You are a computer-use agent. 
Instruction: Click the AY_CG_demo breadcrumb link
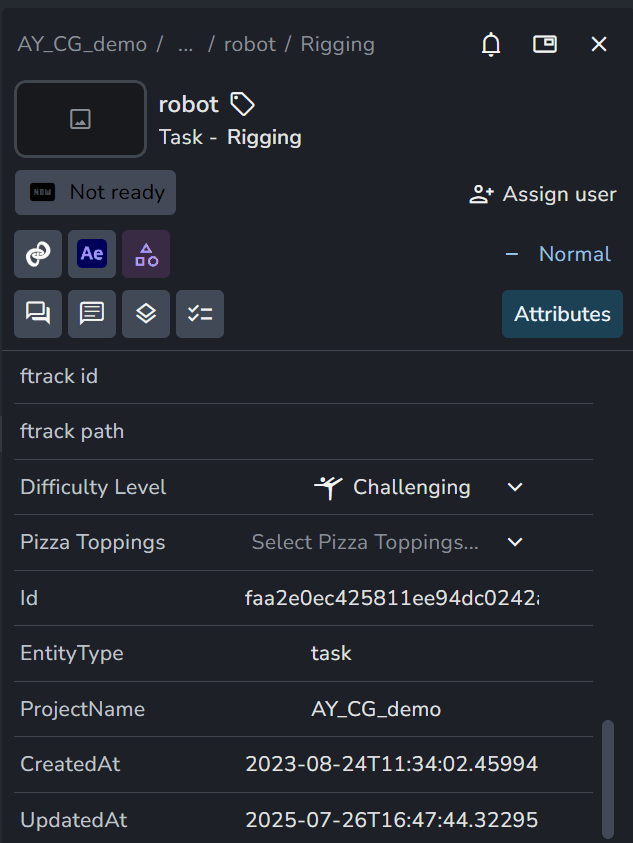[82, 44]
